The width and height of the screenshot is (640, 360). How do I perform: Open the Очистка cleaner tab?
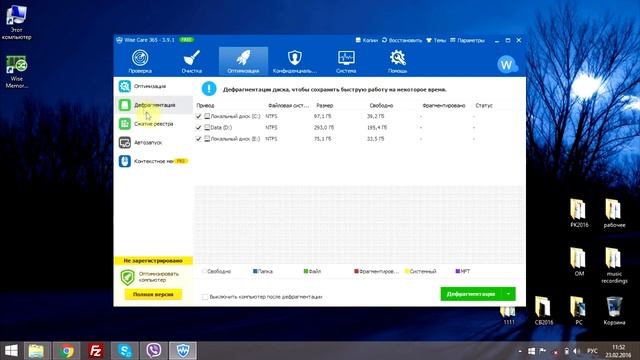(x=191, y=61)
